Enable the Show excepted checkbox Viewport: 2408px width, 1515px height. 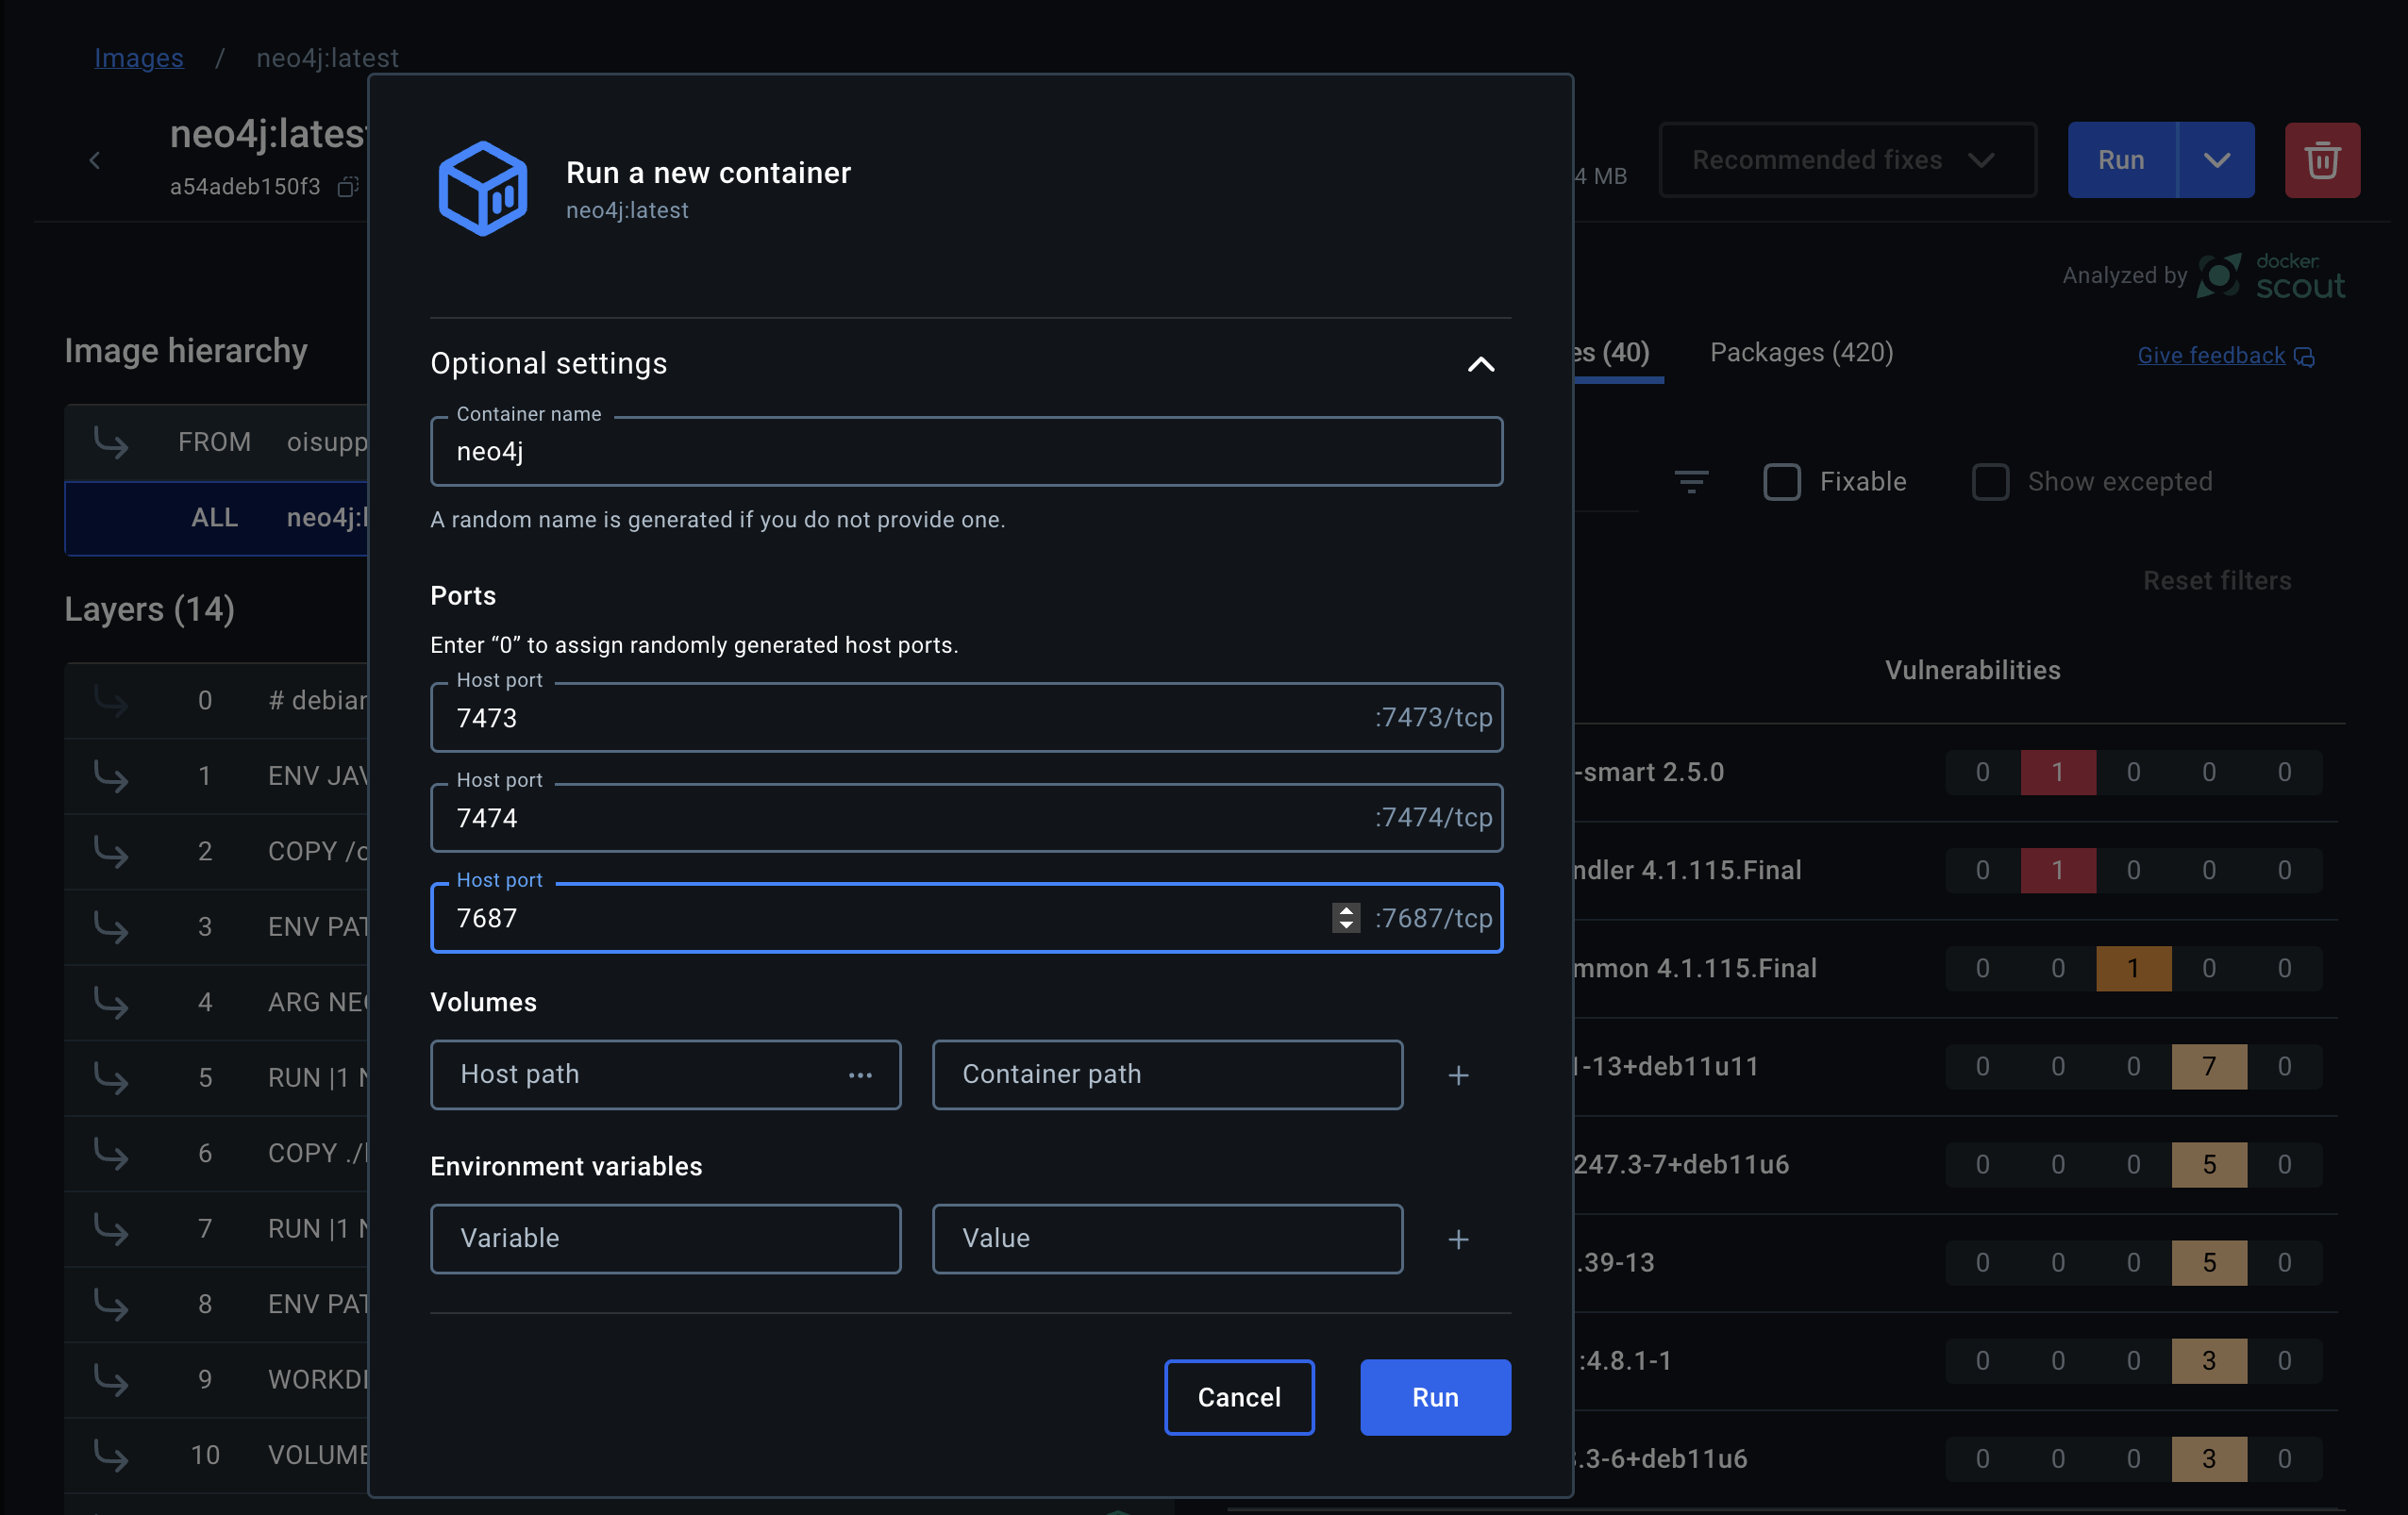click(x=1991, y=482)
